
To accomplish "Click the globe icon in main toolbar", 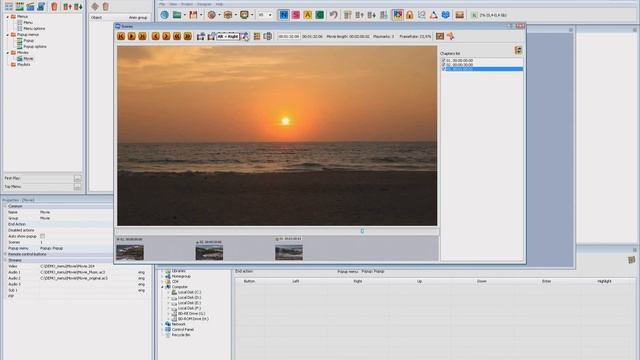I will [x=164, y=15].
